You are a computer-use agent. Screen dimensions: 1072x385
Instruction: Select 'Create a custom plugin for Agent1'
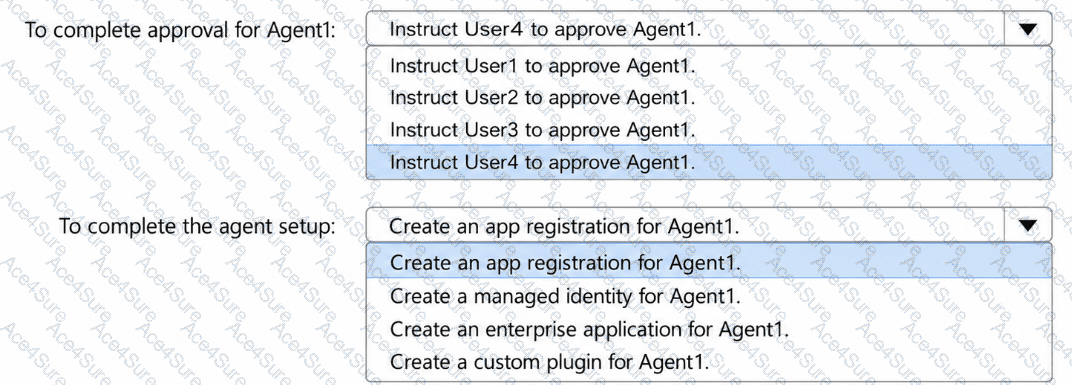click(709, 360)
